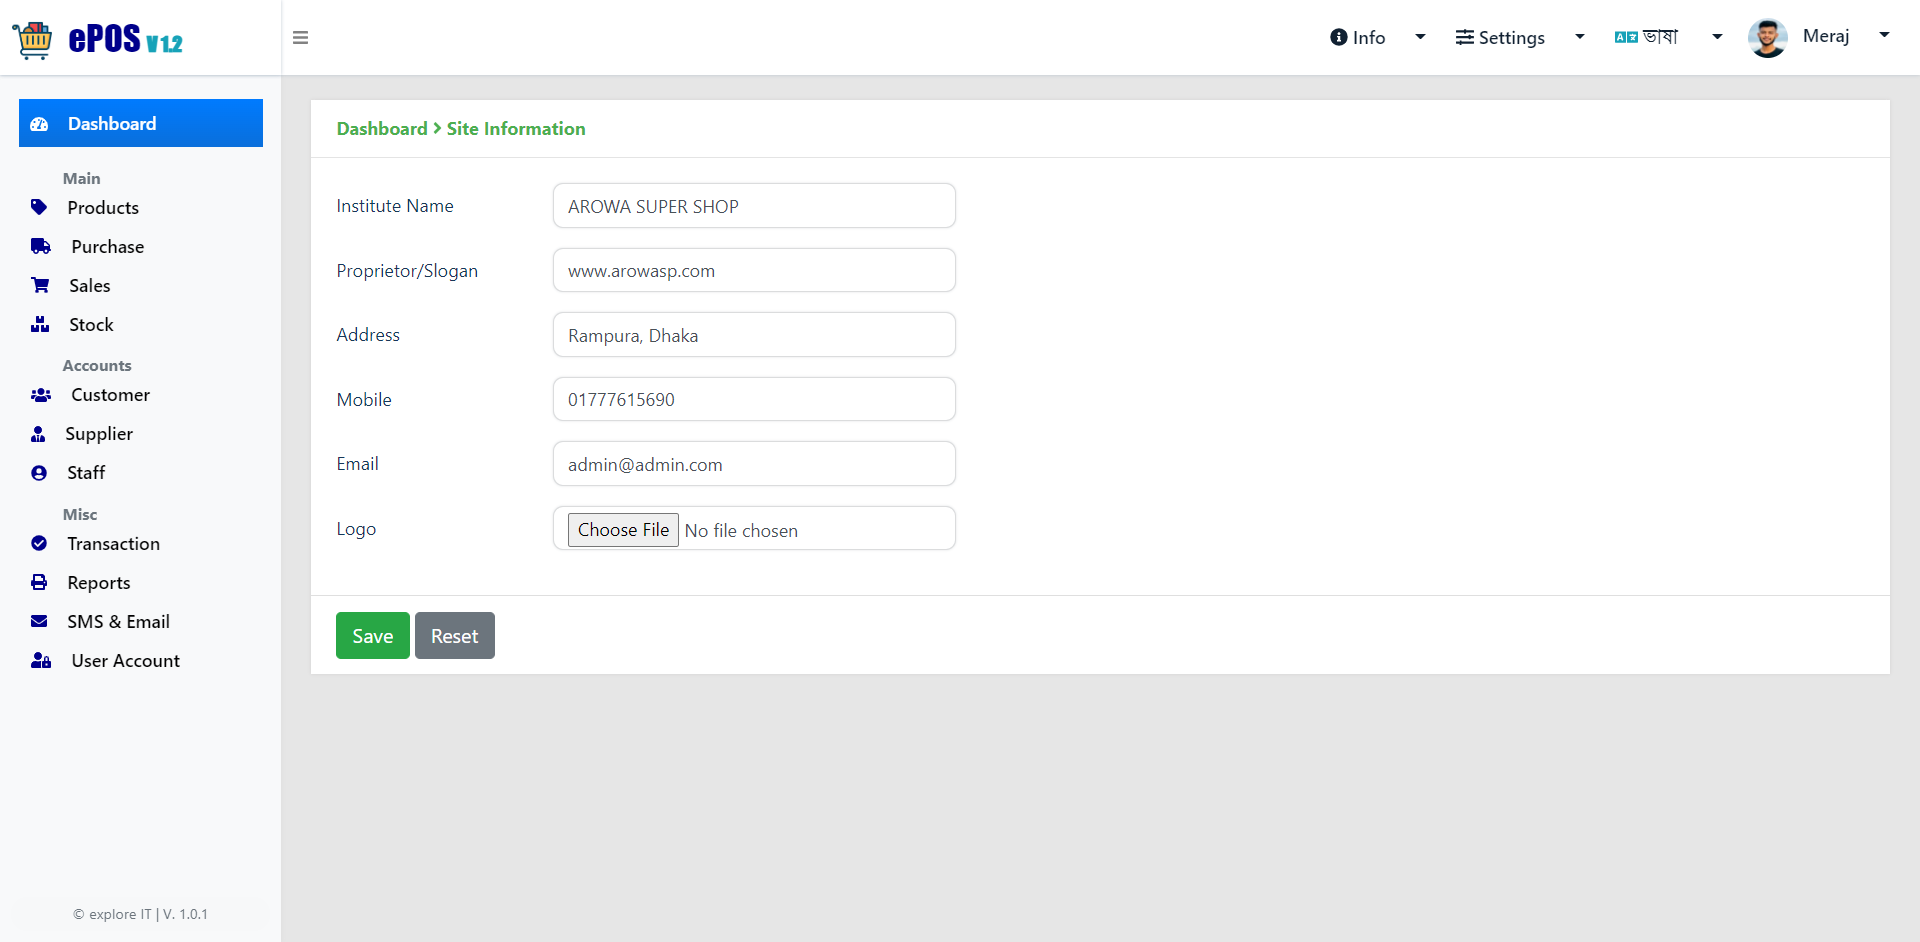Open the Transaction menu item

113,543
